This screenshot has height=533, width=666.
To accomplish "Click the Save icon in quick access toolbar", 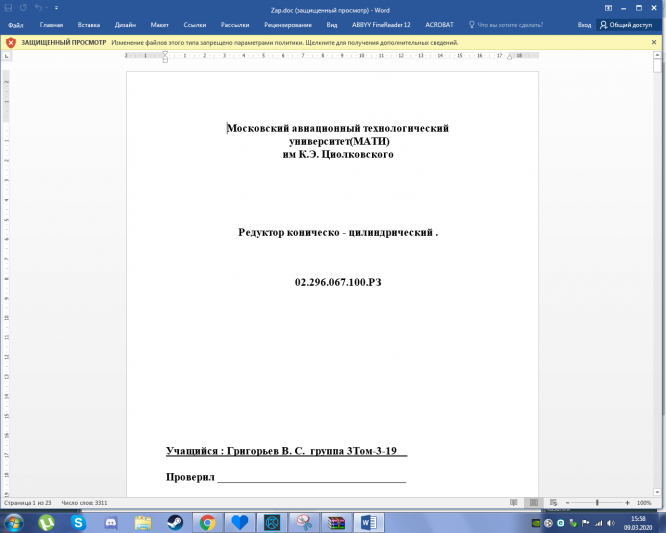I will (8, 8).
